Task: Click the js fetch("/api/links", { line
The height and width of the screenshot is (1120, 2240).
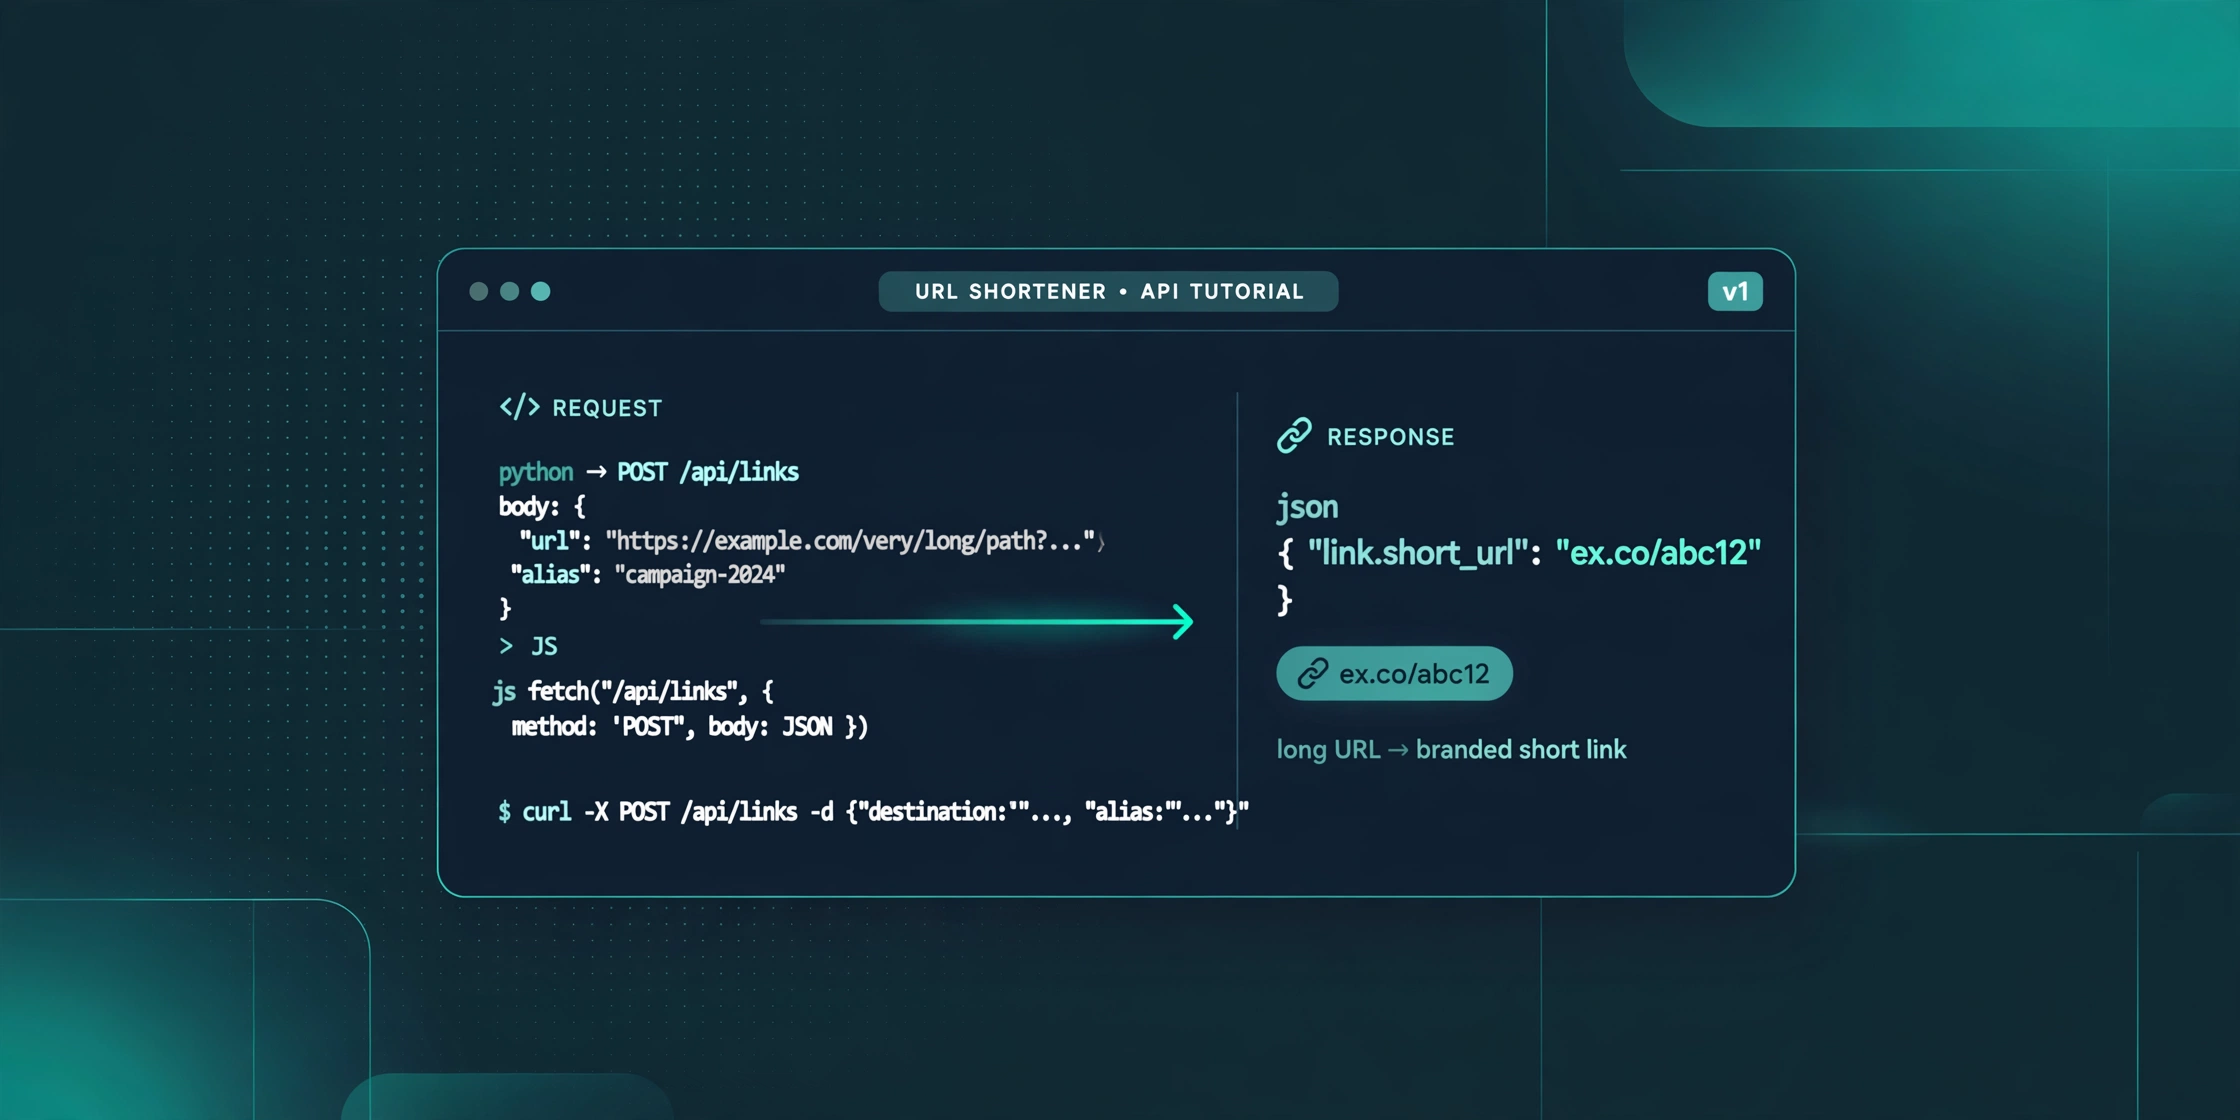Action: tap(633, 691)
